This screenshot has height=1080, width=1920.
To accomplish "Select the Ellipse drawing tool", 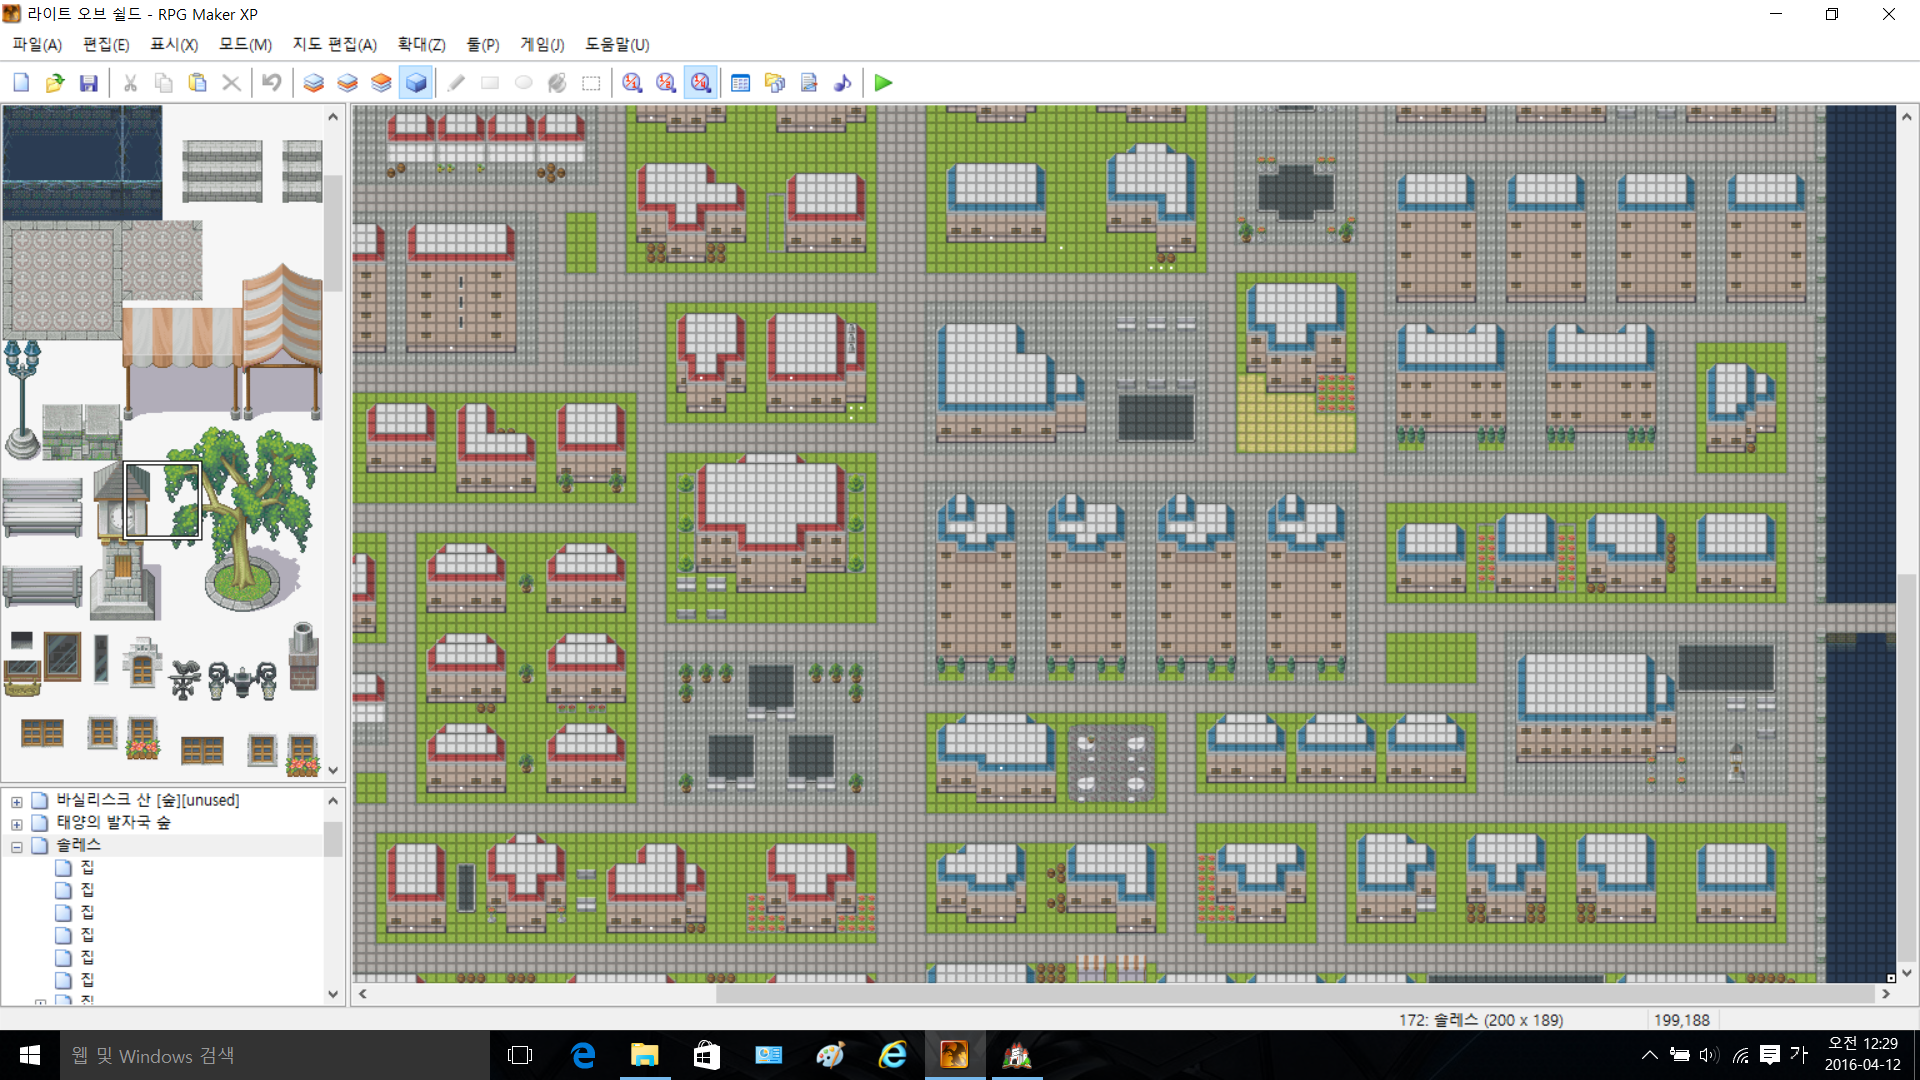I will pyautogui.click(x=524, y=83).
